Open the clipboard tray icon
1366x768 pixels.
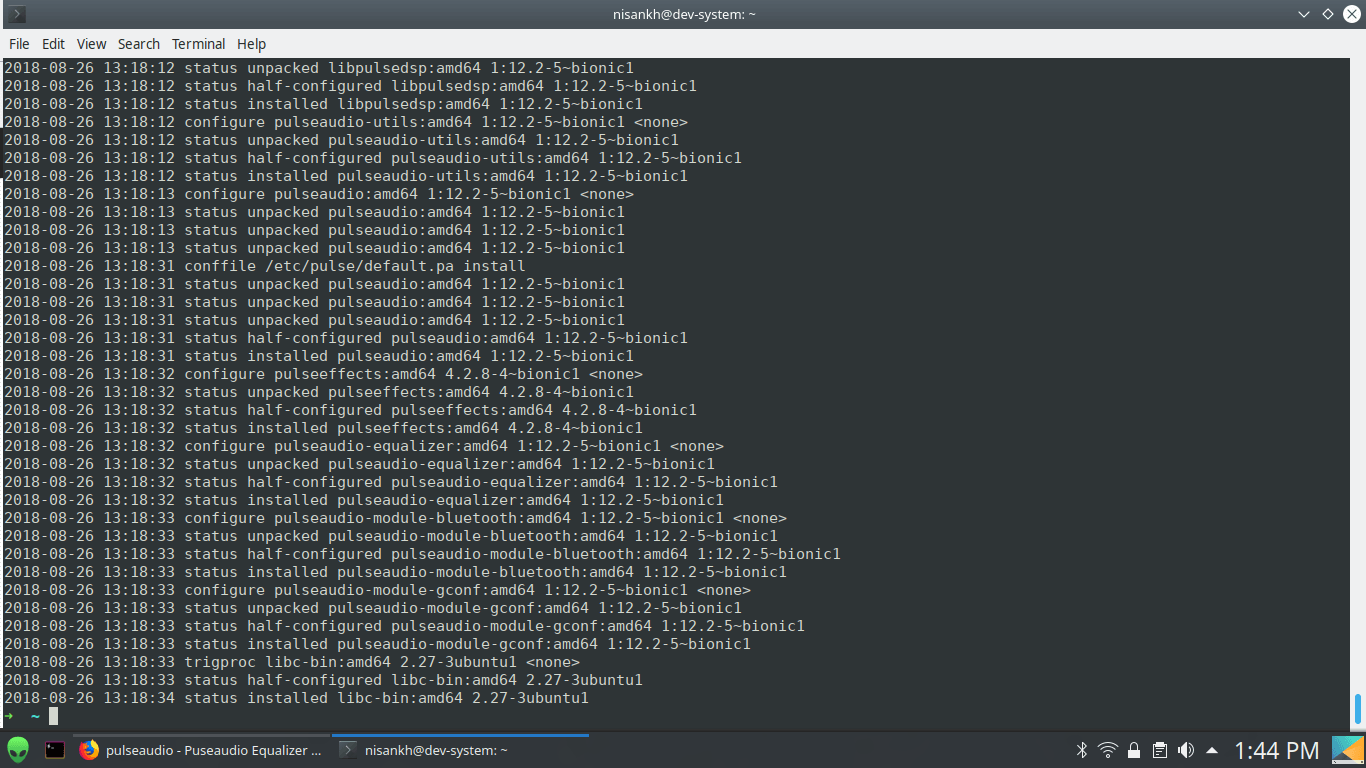click(1160, 750)
